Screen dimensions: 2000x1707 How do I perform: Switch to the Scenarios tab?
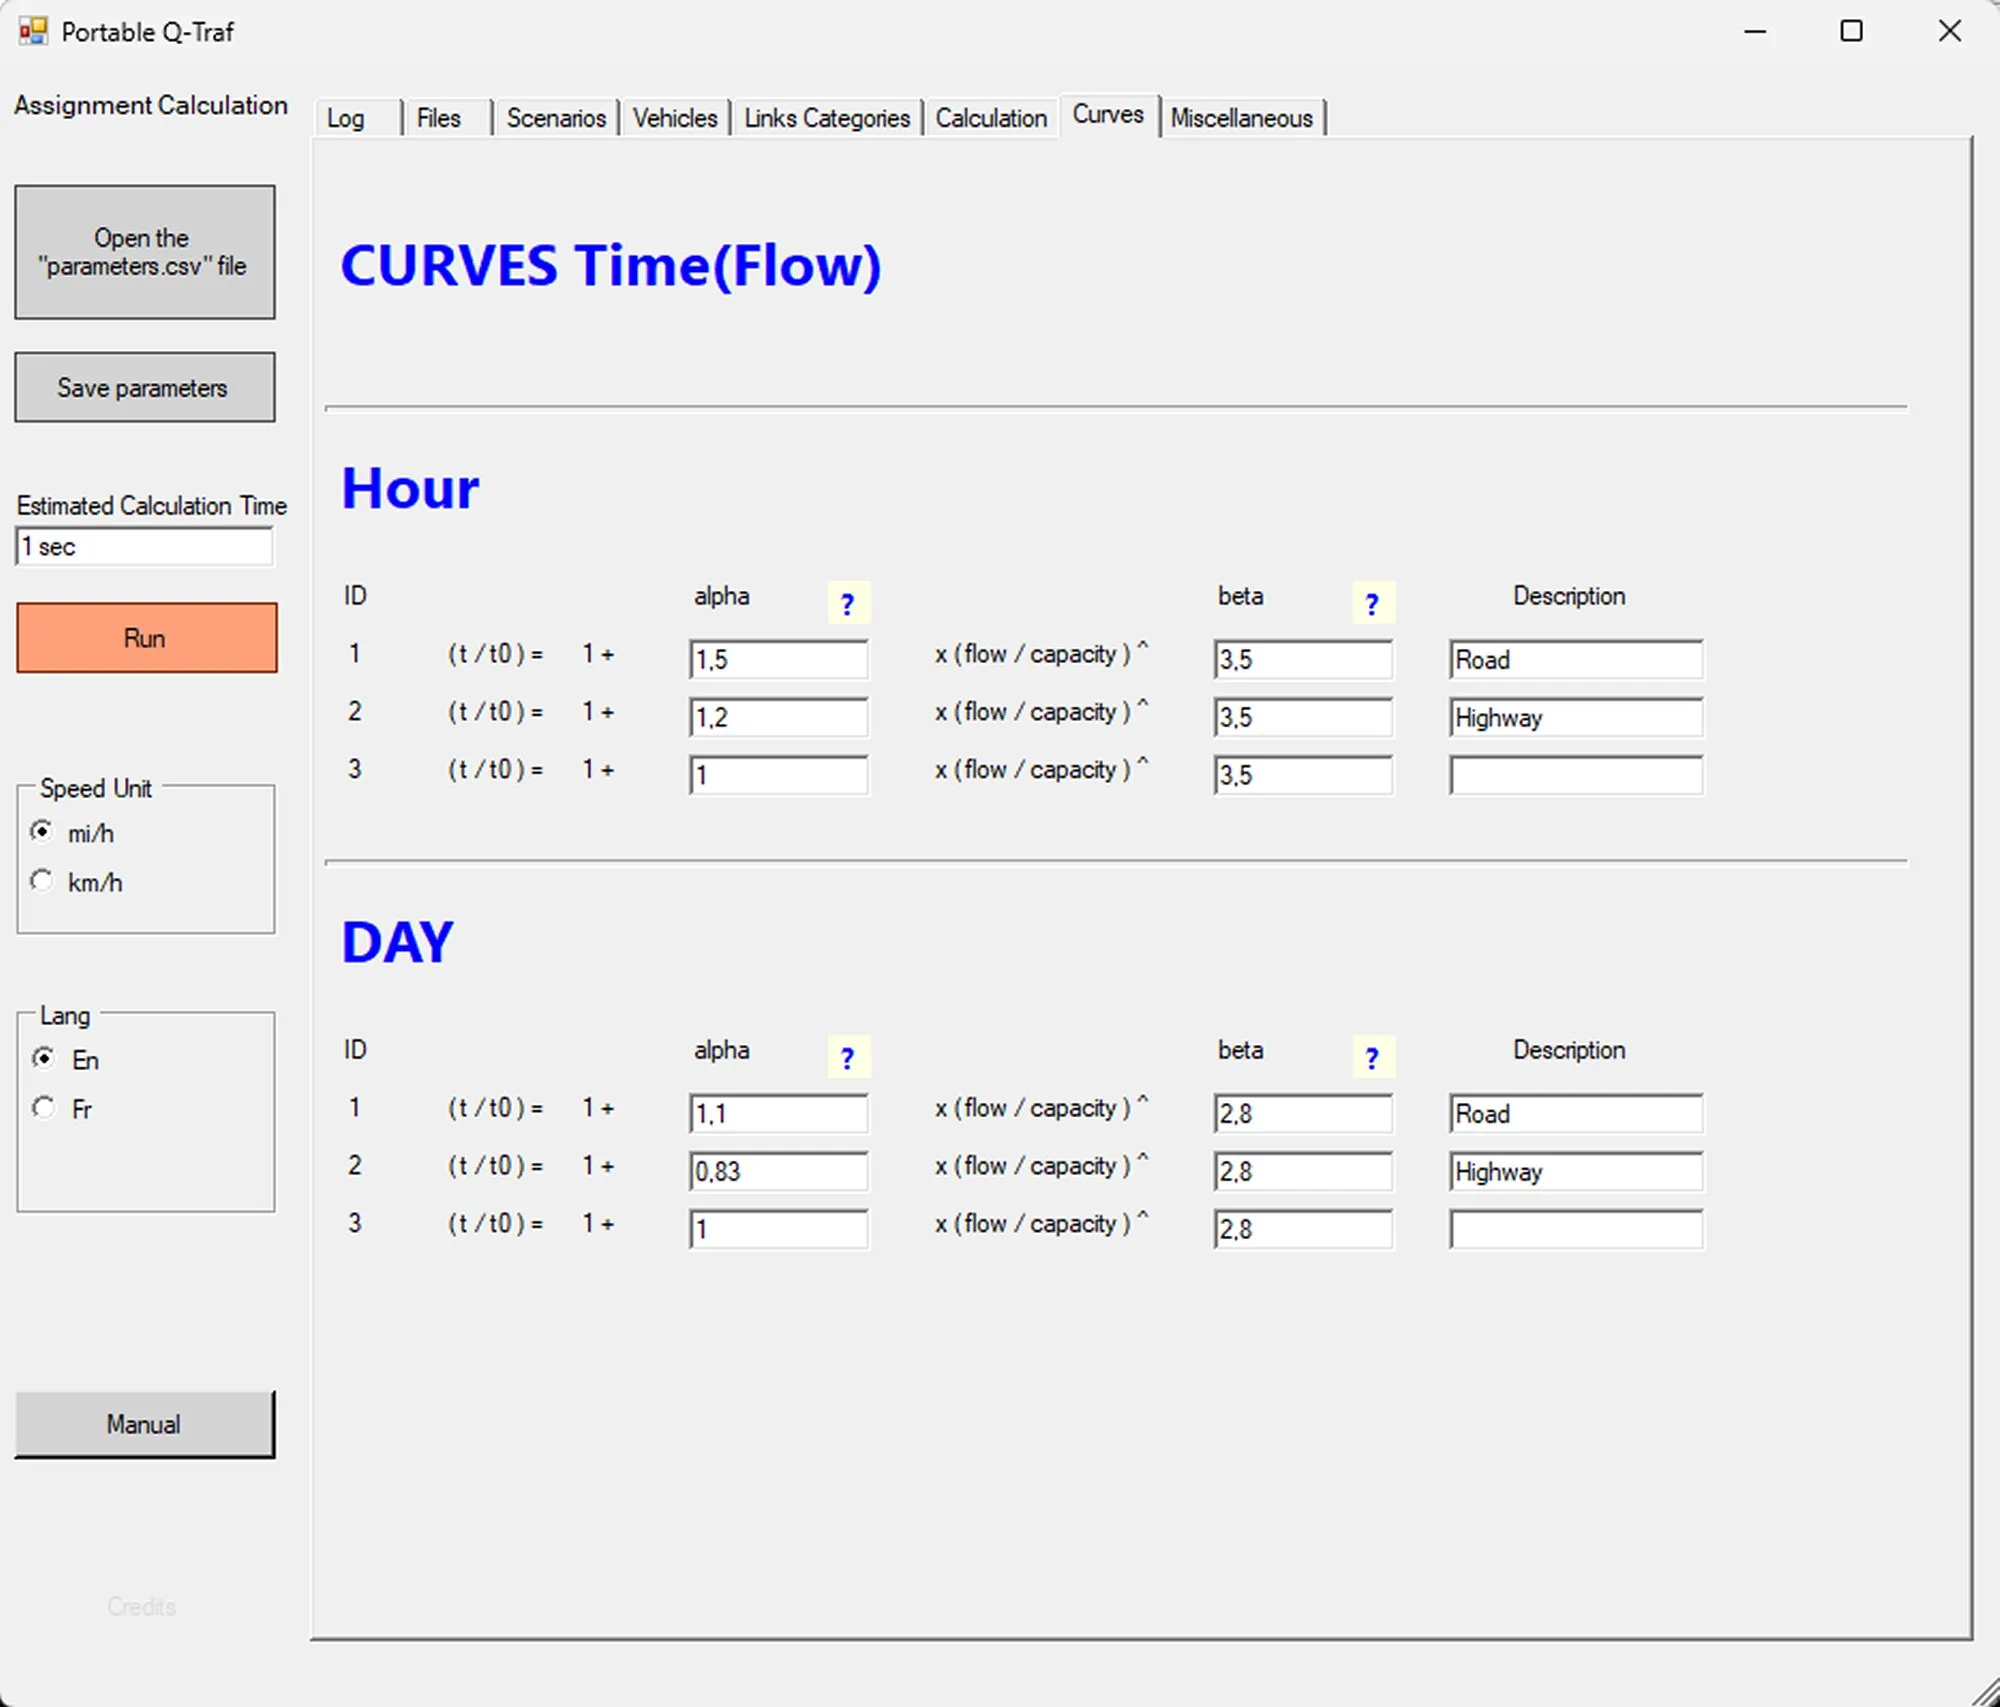(556, 117)
